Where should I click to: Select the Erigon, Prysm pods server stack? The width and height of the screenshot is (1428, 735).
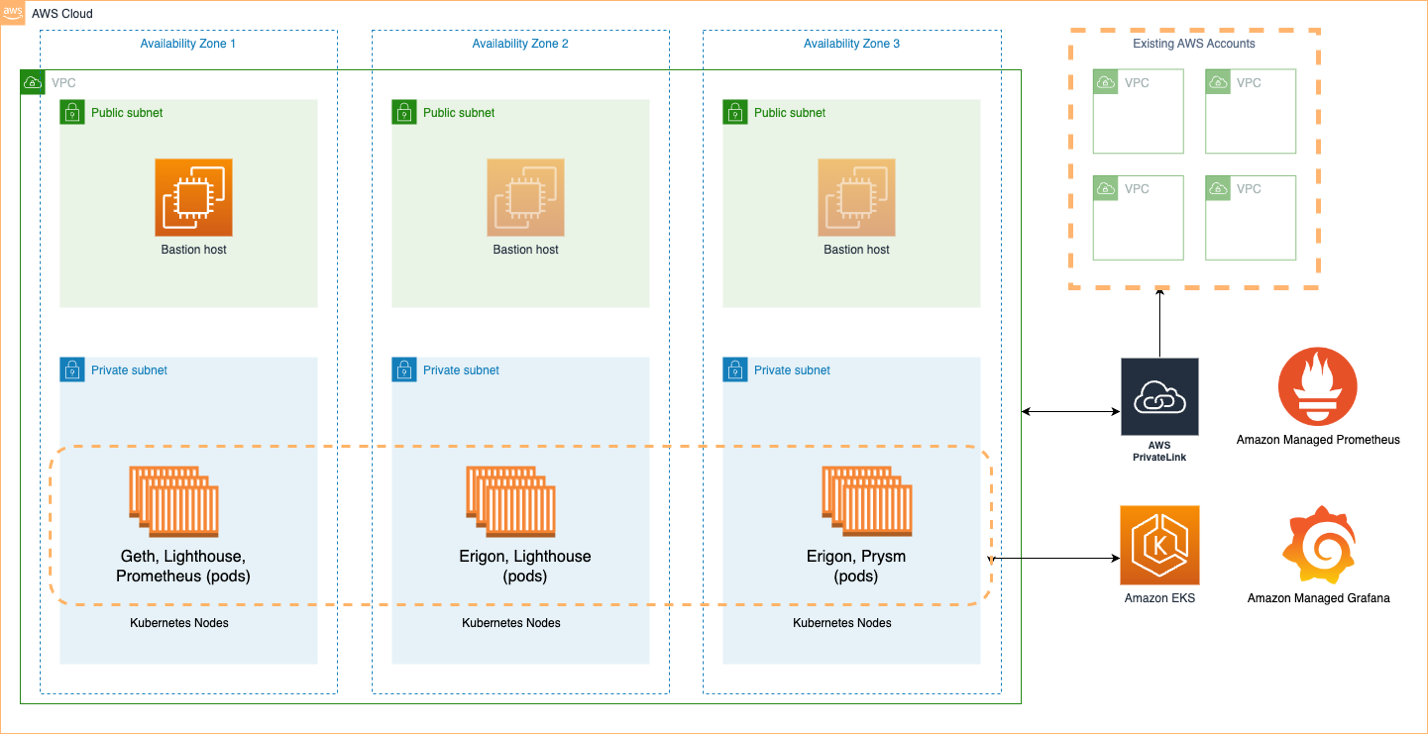866,500
